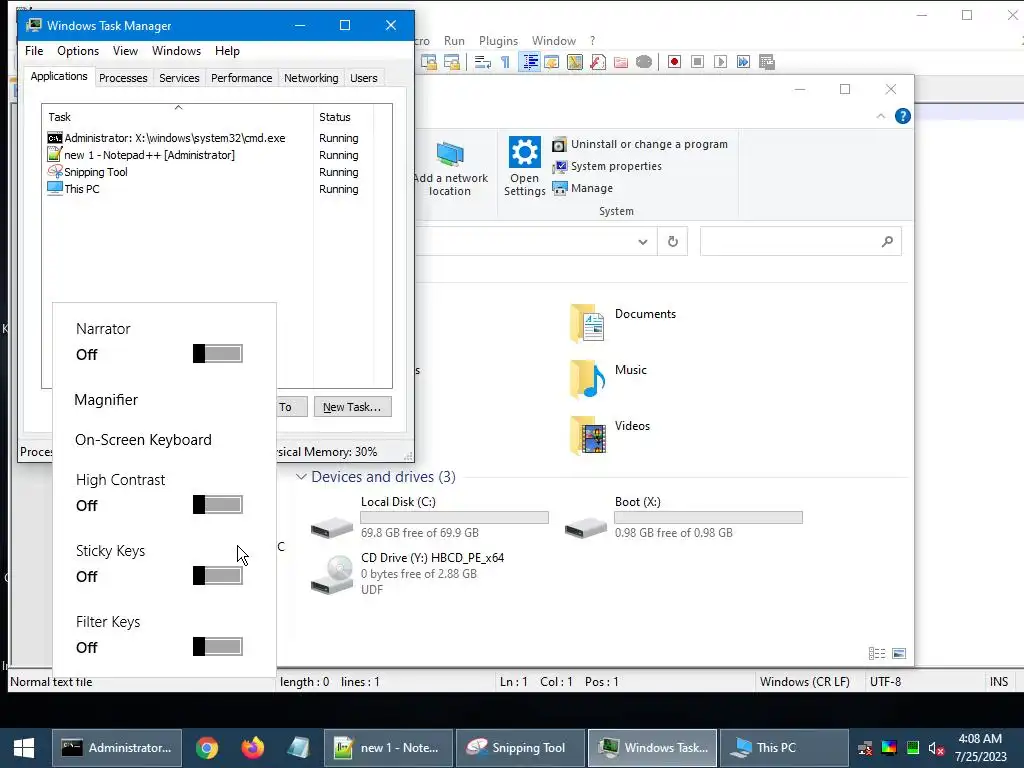The image size is (1024, 768).
Task: Collapse Devices and drives section chevron
Action: tap(301, 477)
